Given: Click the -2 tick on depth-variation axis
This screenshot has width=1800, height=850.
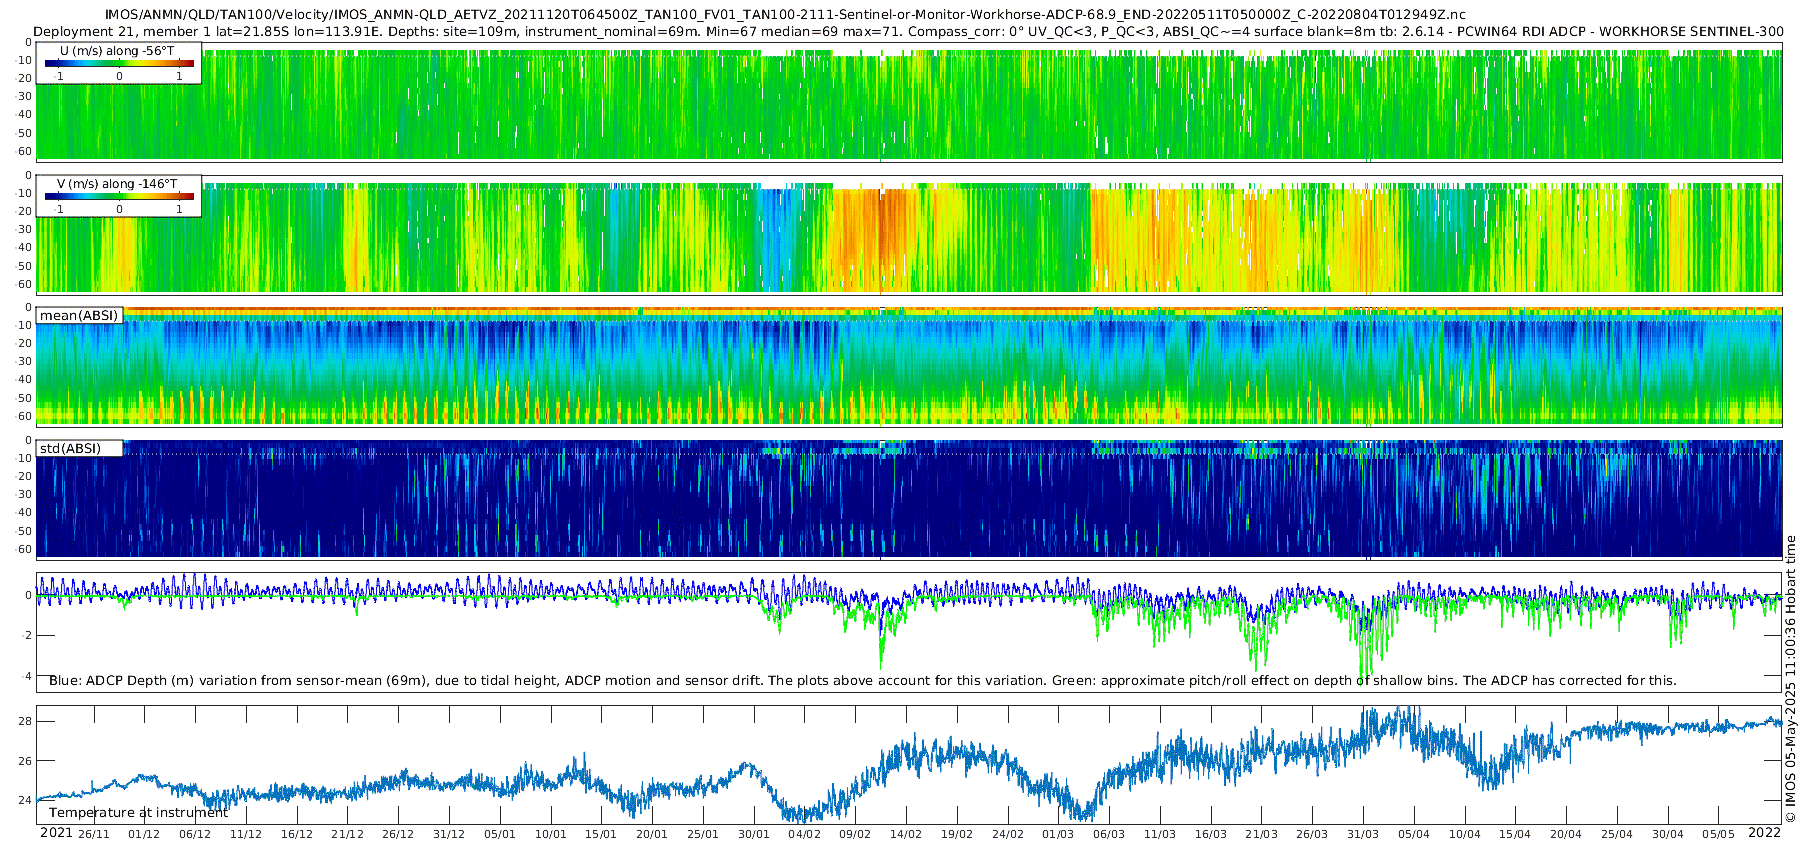Looking at the screenshot, I should coord(27,636).
